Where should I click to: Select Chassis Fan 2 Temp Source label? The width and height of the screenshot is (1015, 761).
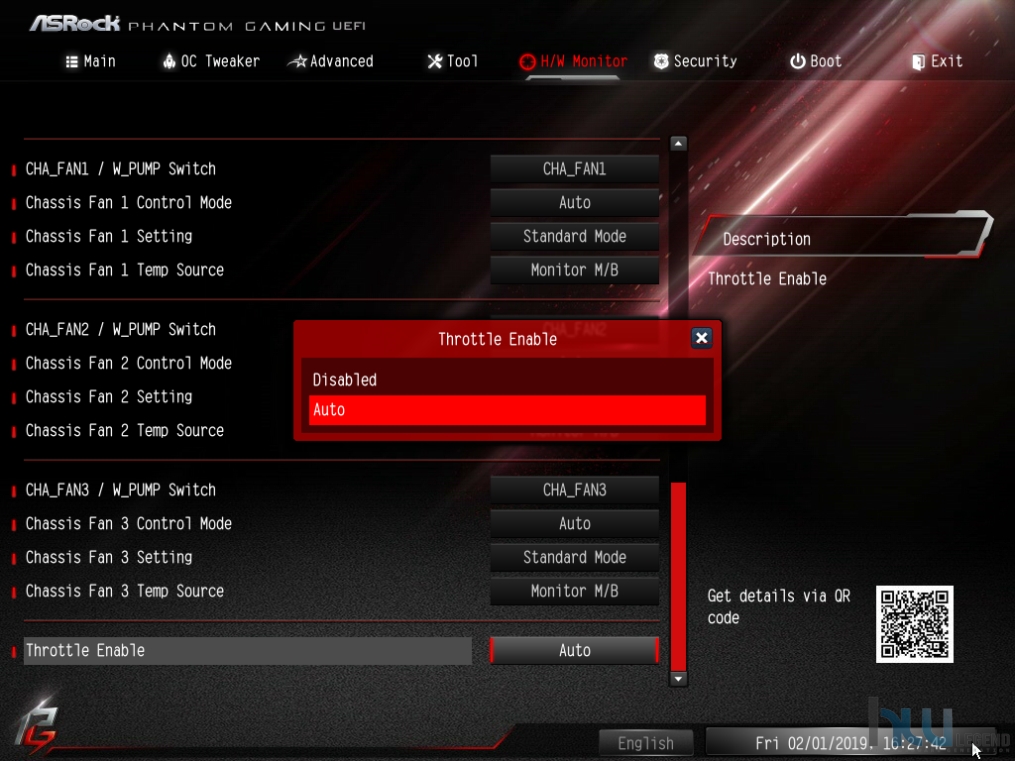(x=124, y=430)
